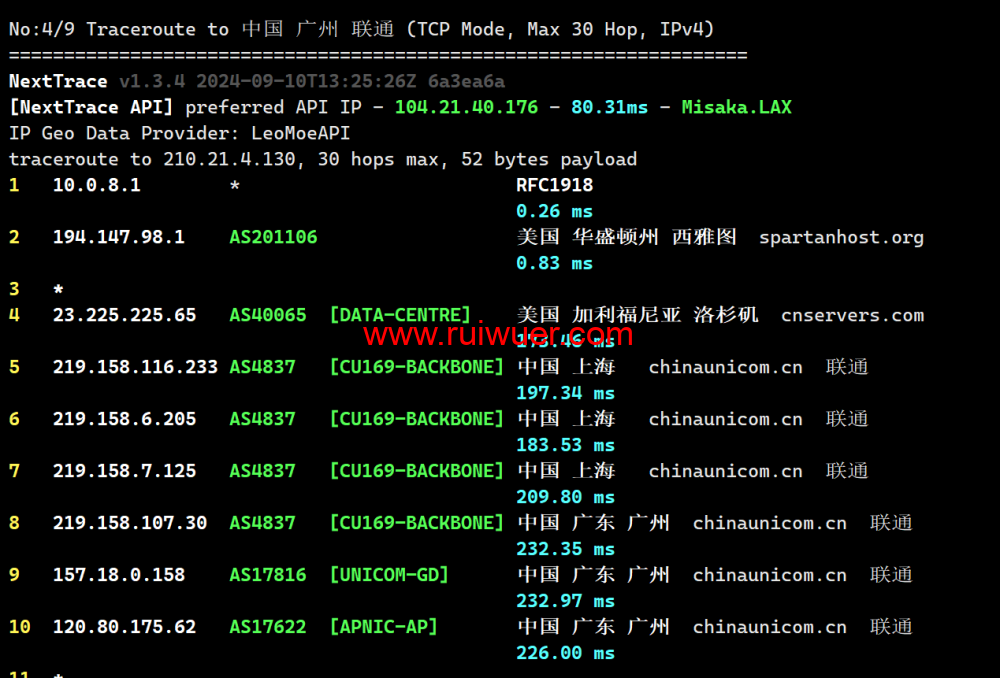
Task: Select IP 23.225.225.65 on hop 4
Action: click(x=125, y=315)
